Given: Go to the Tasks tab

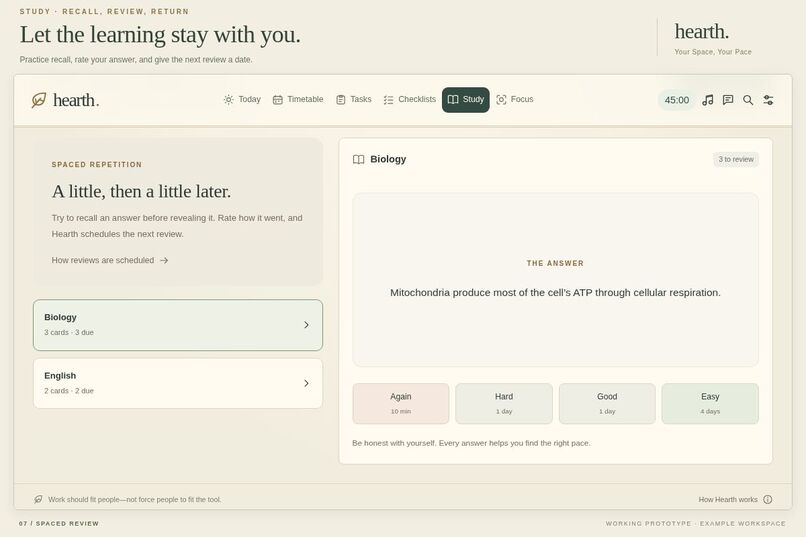Looking at the screenshot, I should (x=354, y=100).
